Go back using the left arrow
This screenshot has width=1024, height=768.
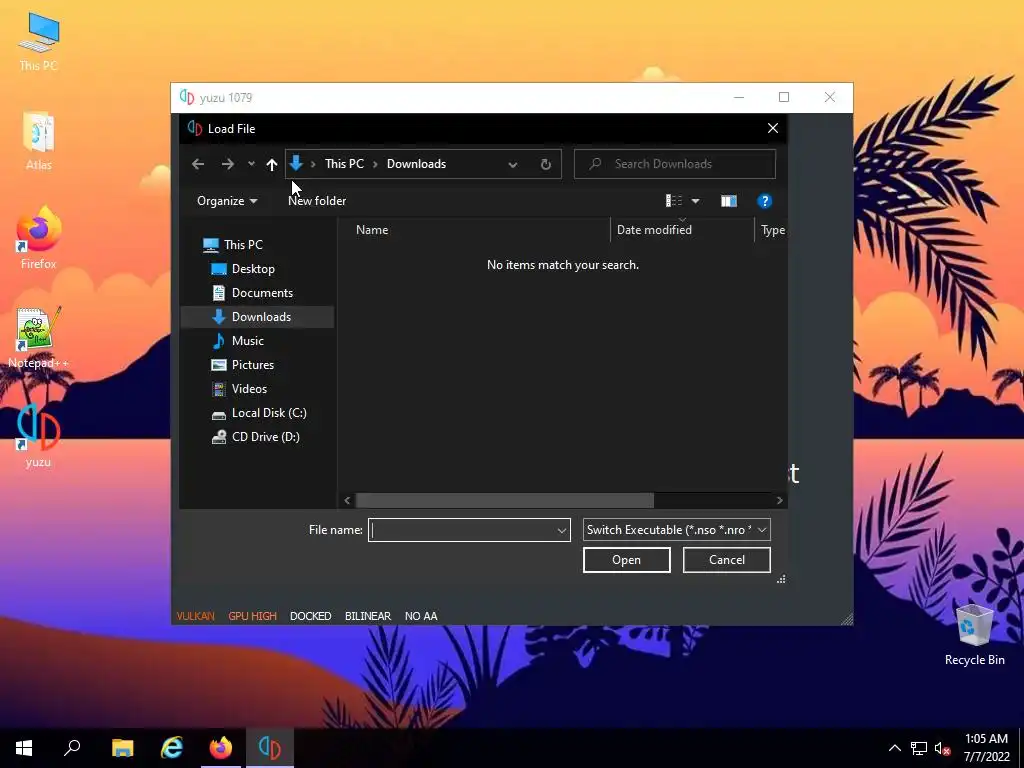coord(198,164)
